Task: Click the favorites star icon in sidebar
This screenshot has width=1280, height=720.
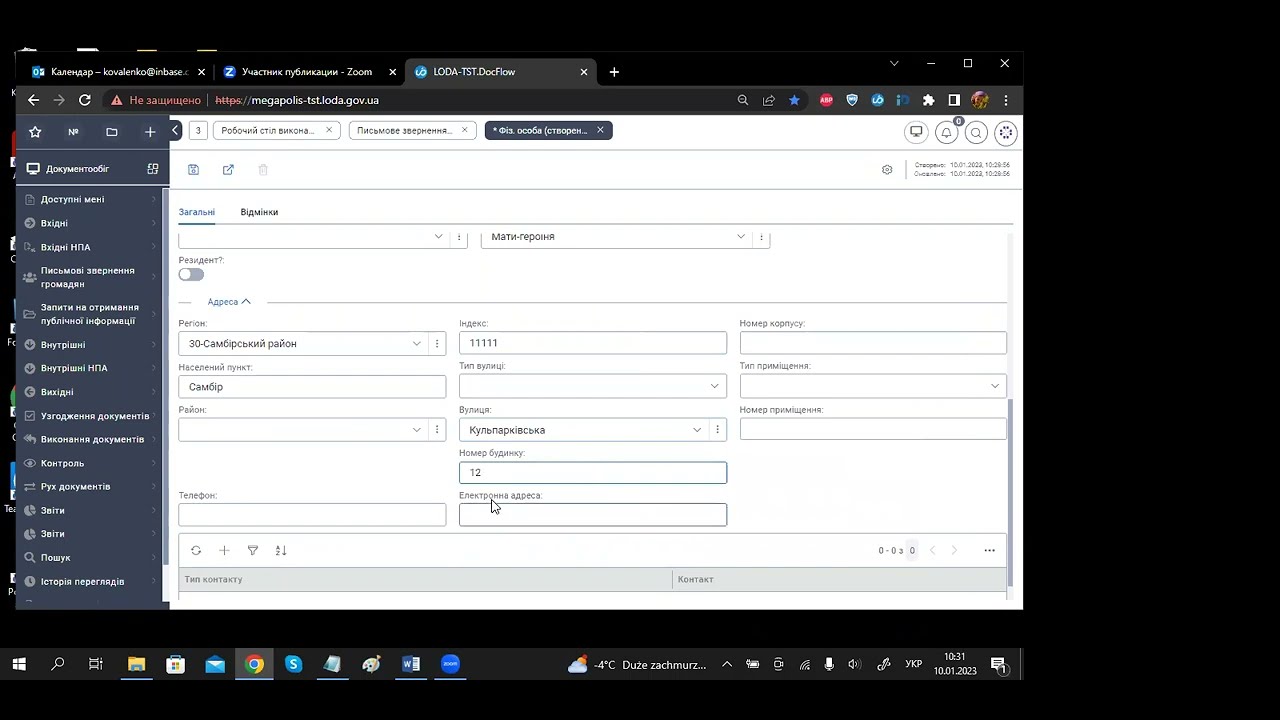Action: point(35,132)
